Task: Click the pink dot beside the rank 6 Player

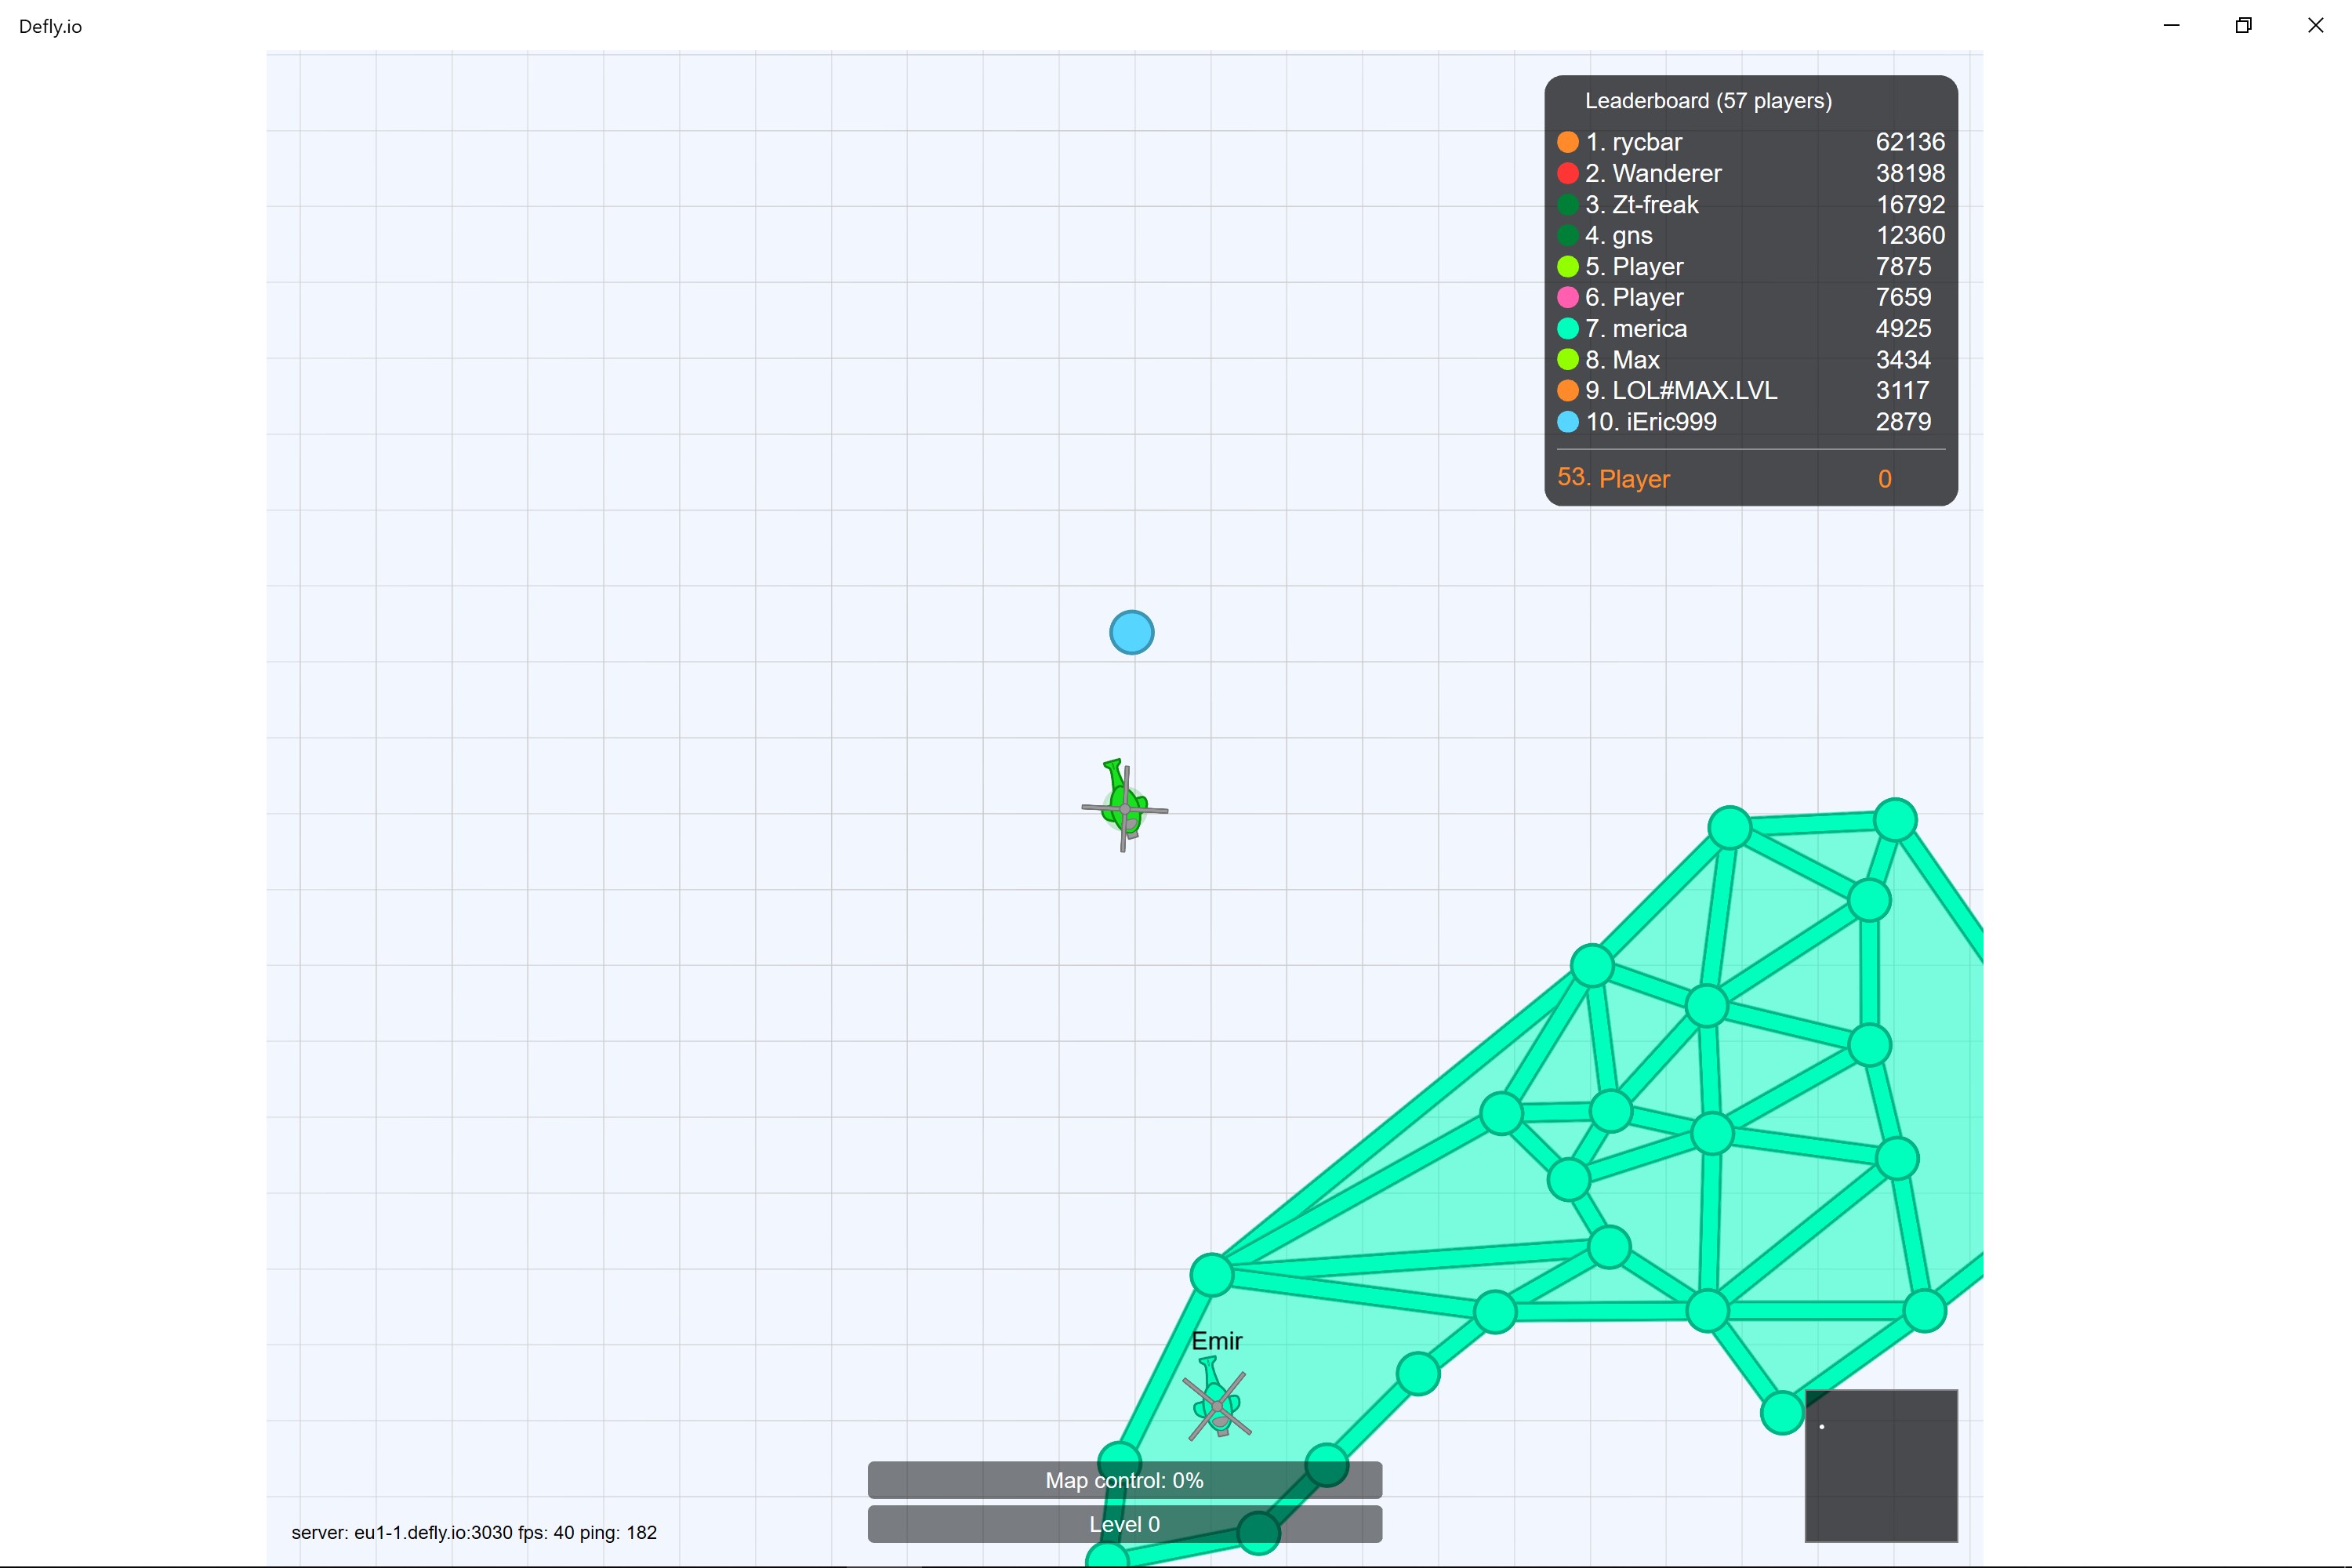Action: tap(1567, 297)
